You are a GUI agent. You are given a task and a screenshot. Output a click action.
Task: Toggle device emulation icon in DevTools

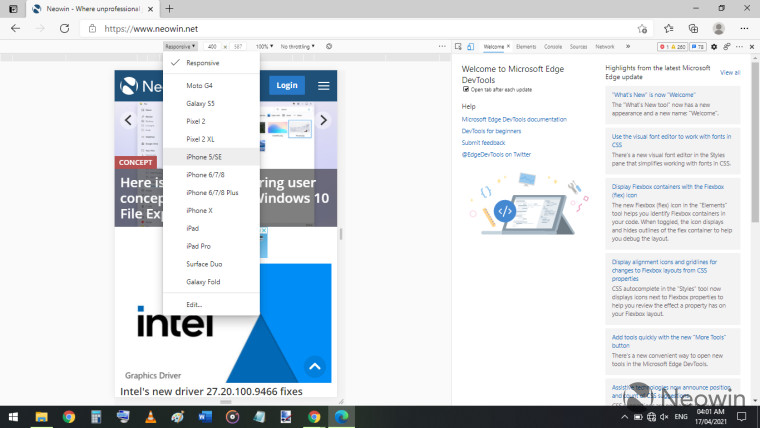471,47
